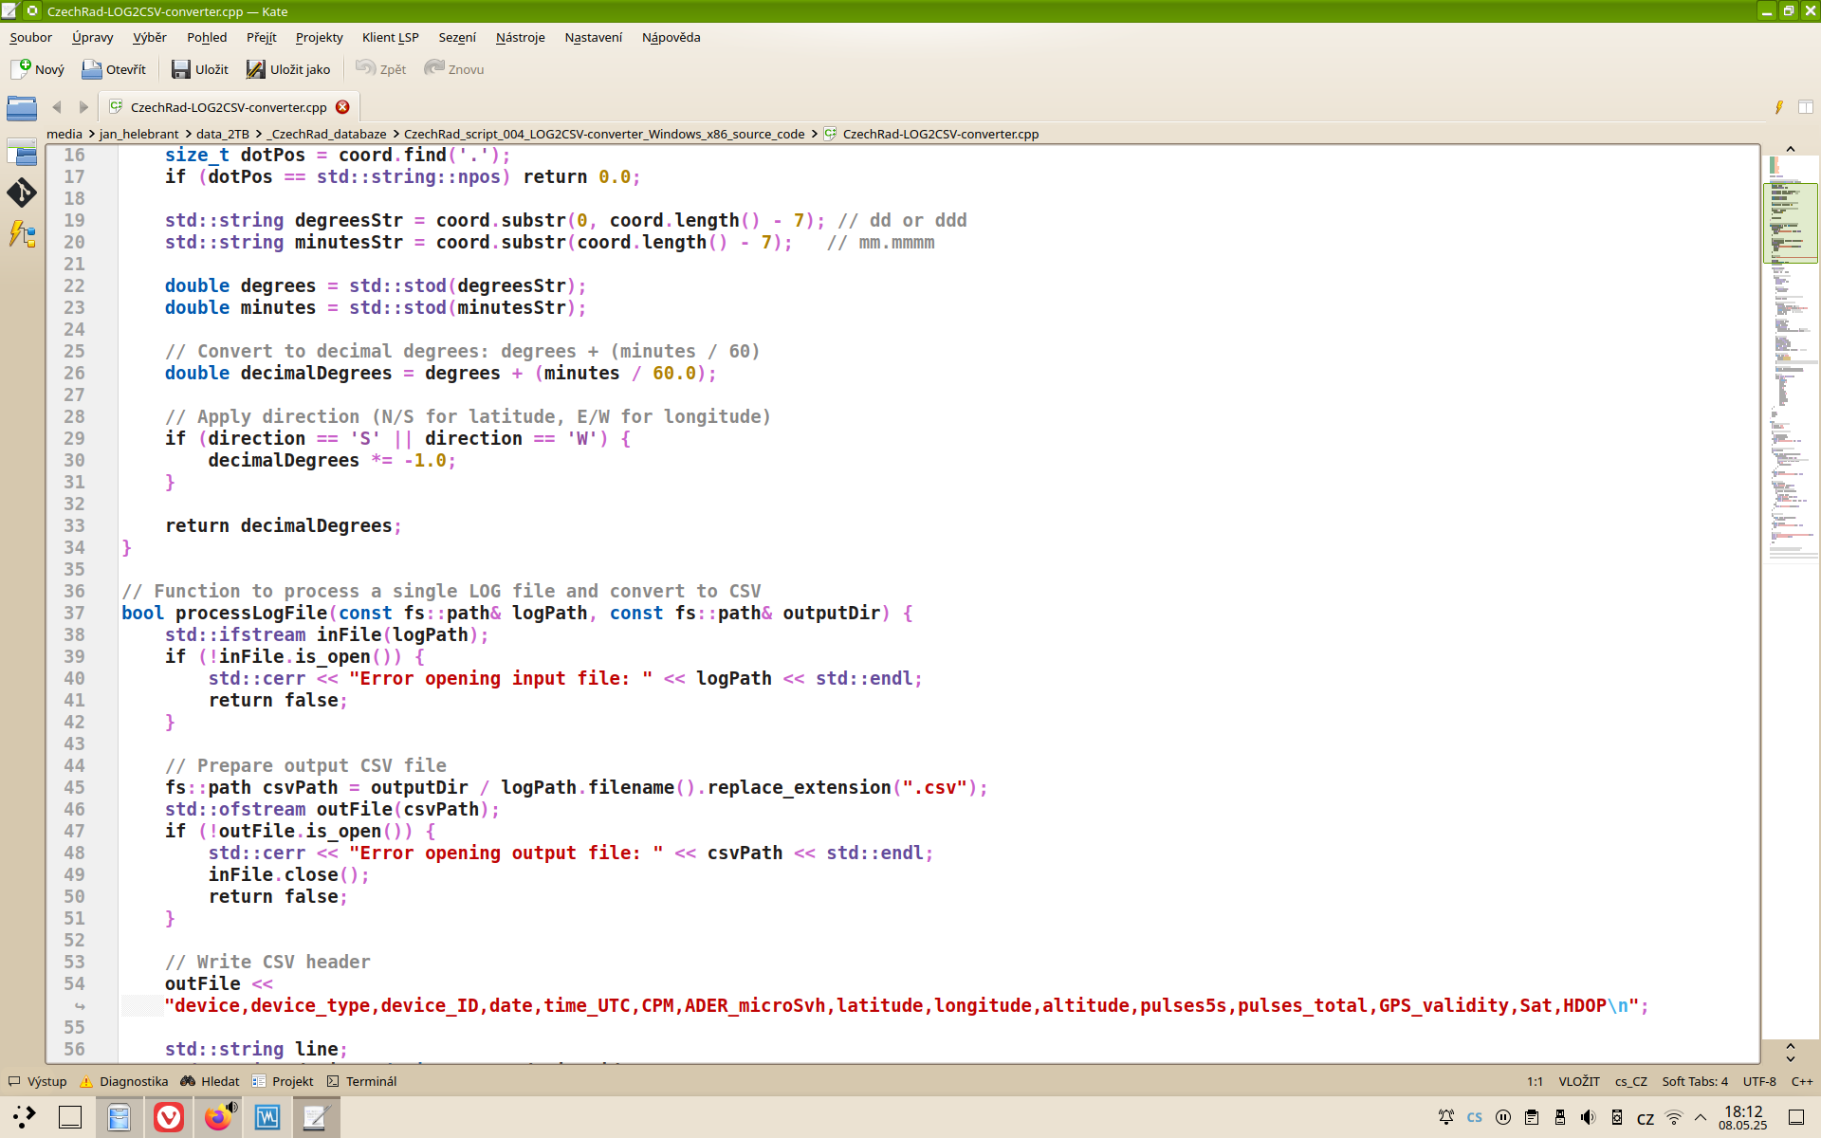Open the Projekt panel
Screen dimensions: 1821x1138
click(x=283, y=1081)
